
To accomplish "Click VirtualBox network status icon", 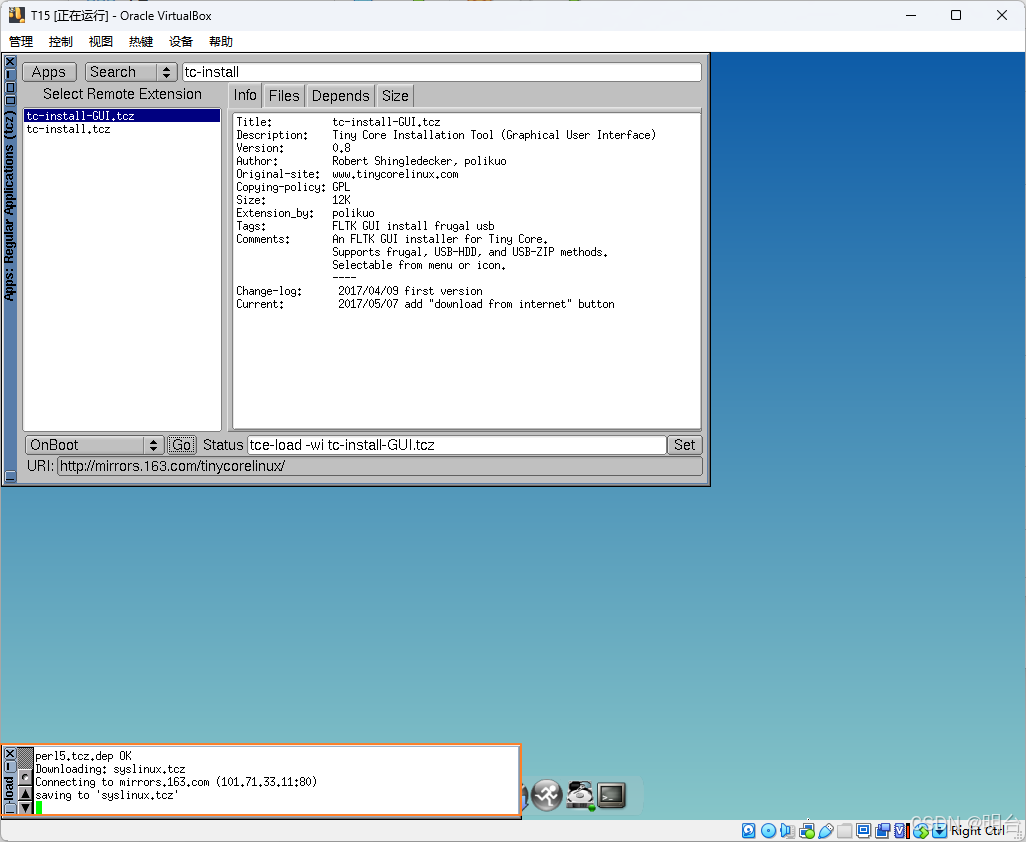I will click(807, 831).
